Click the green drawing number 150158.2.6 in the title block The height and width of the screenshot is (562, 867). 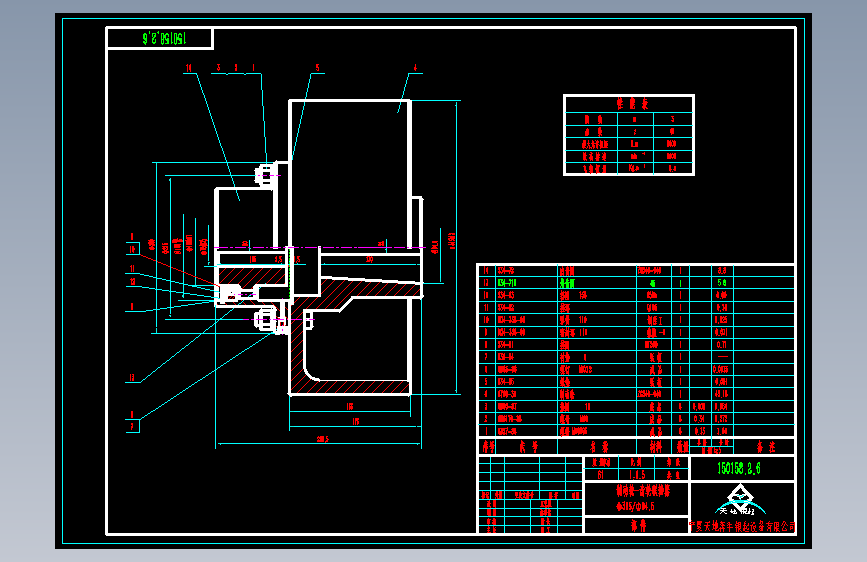tap(739, 469)
